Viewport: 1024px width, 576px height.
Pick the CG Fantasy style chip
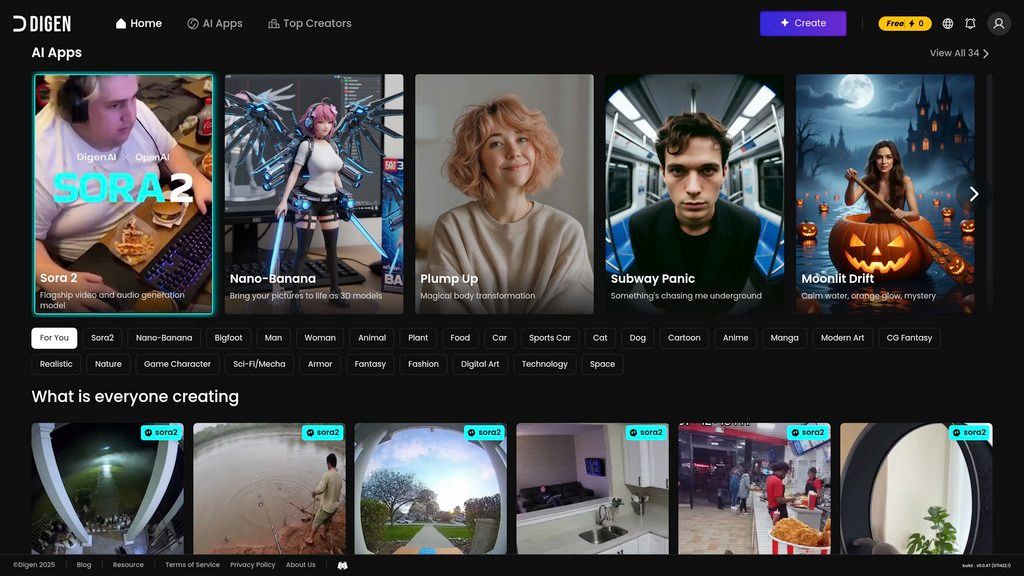909,338
